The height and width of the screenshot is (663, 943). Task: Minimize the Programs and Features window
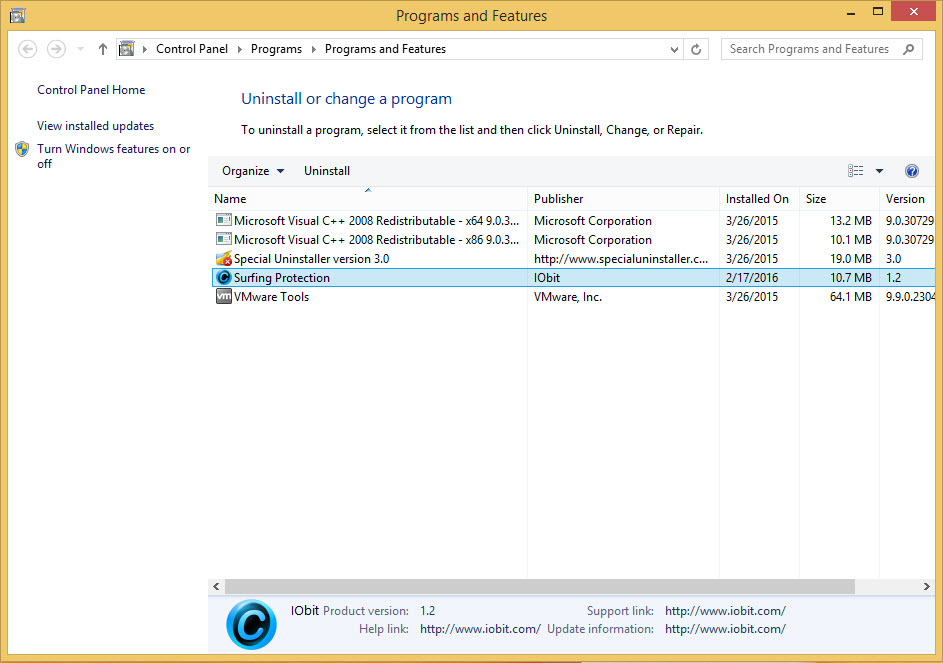[851, 13]
